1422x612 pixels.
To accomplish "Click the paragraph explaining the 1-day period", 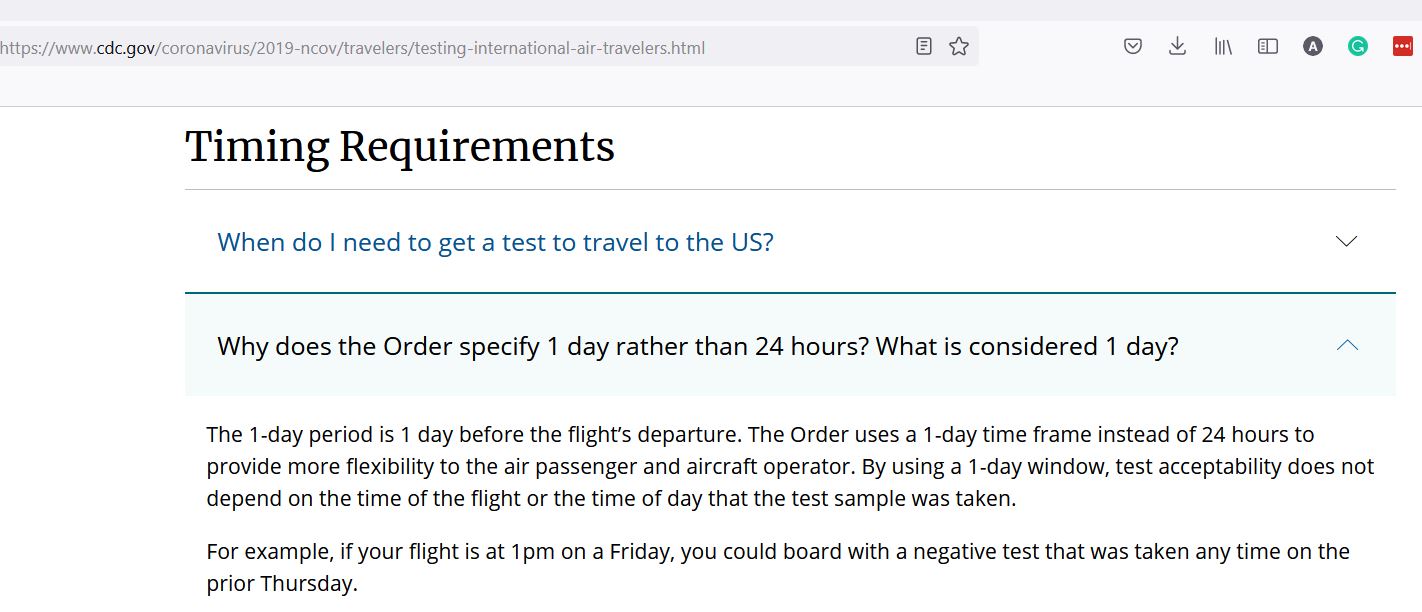I will pyautogui.click(x=790, y=466).
